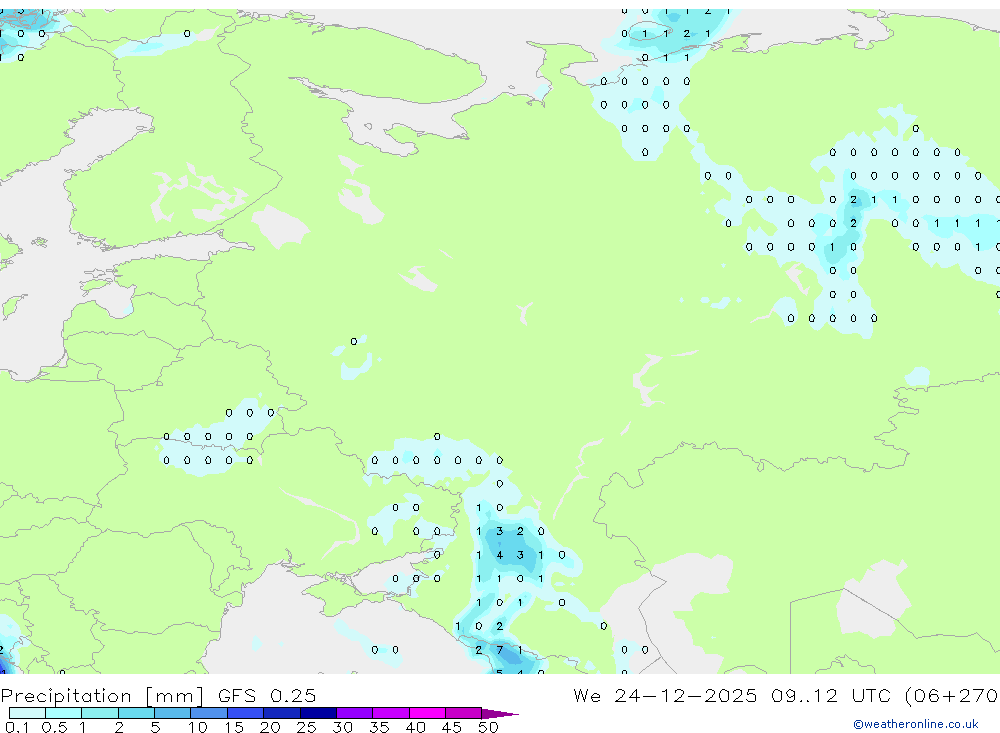
Task: Select the 5–10 mm legend color swatch
Action: [173, 713]
